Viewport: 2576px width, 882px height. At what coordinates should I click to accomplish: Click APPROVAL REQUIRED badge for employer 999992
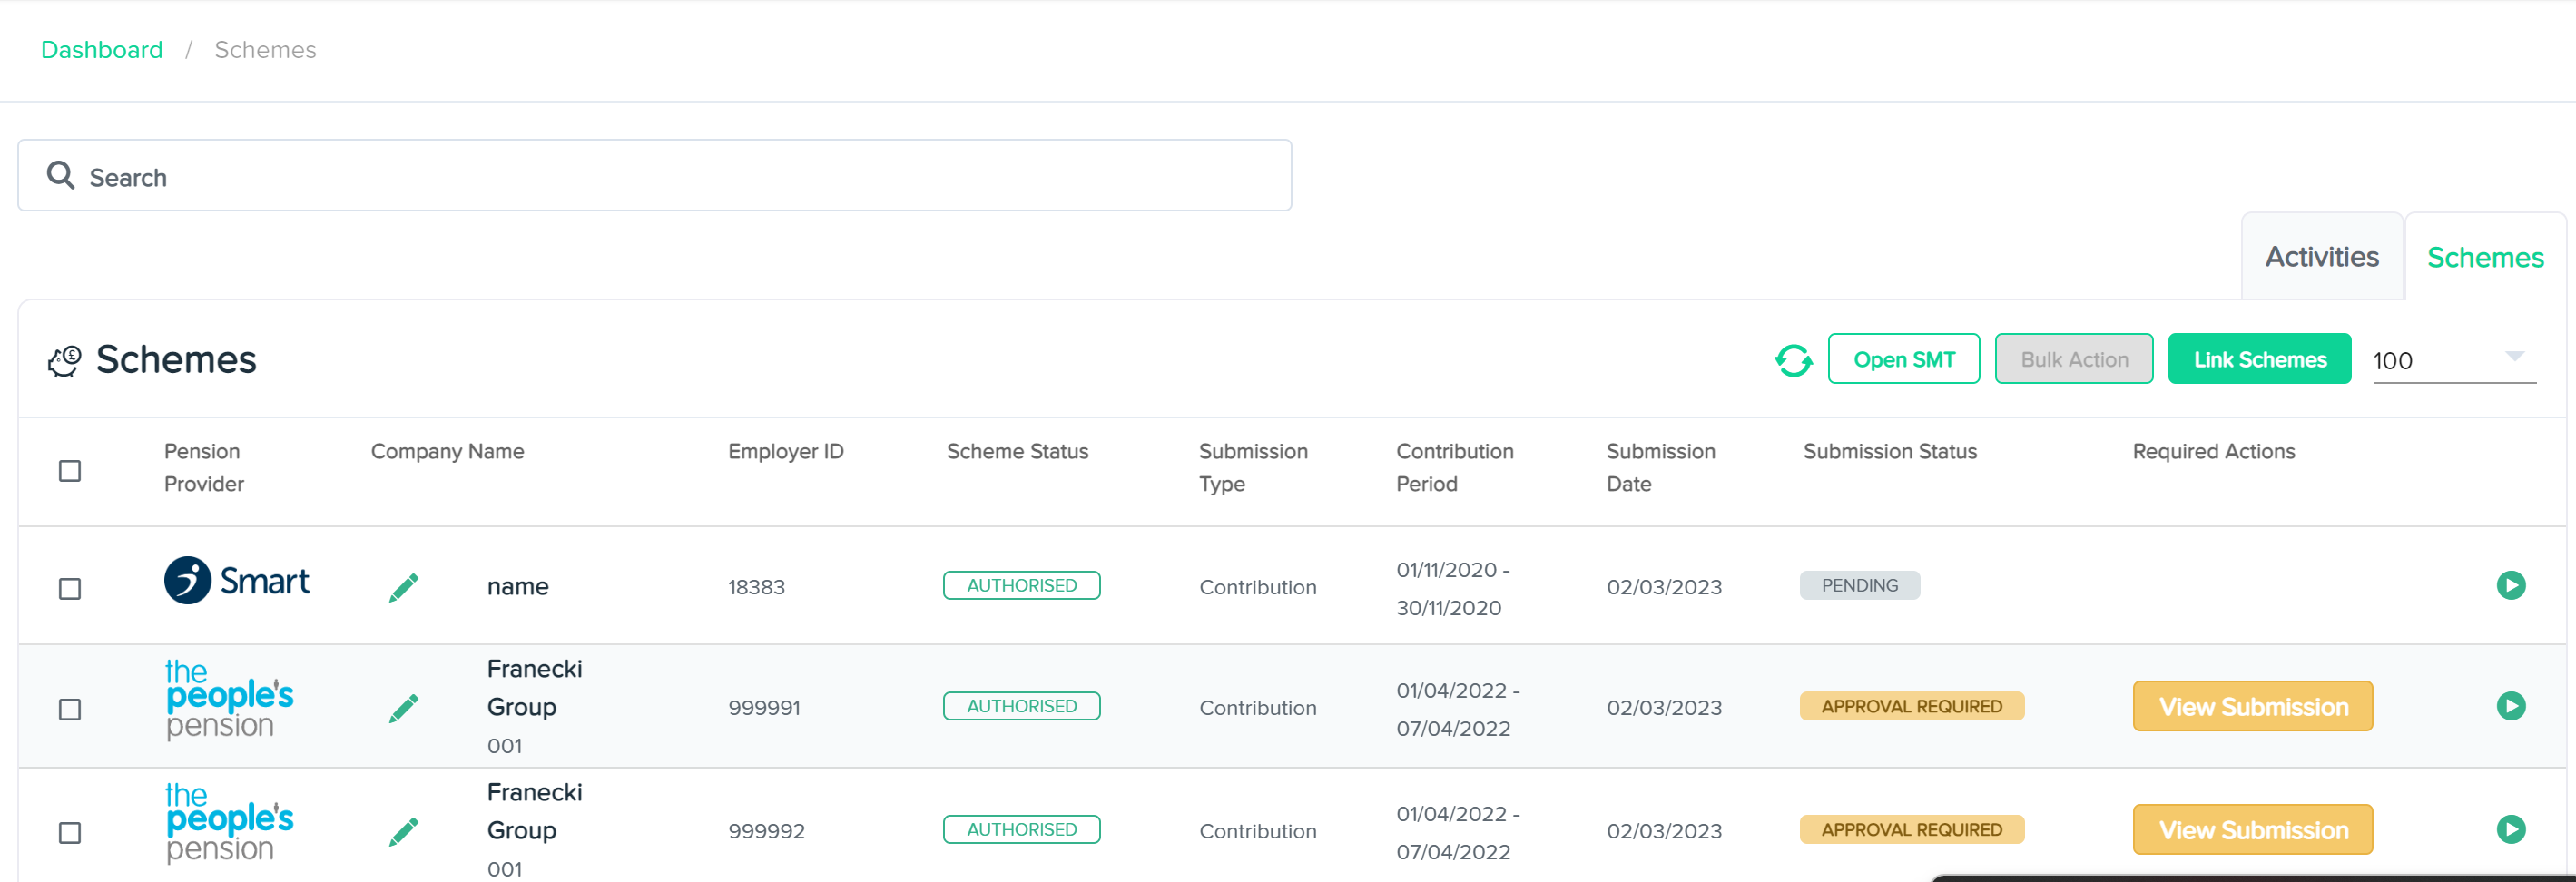coord(1911,829)
